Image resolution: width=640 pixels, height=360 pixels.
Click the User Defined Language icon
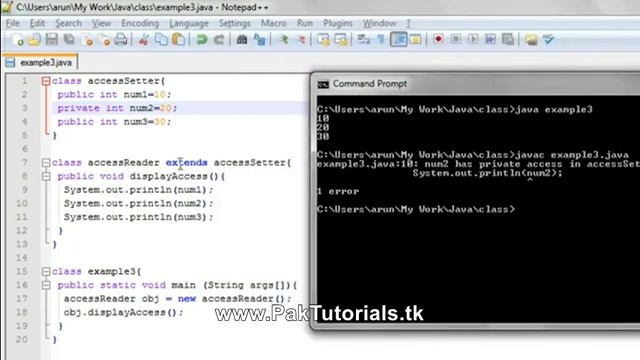[x=416, y=39]
